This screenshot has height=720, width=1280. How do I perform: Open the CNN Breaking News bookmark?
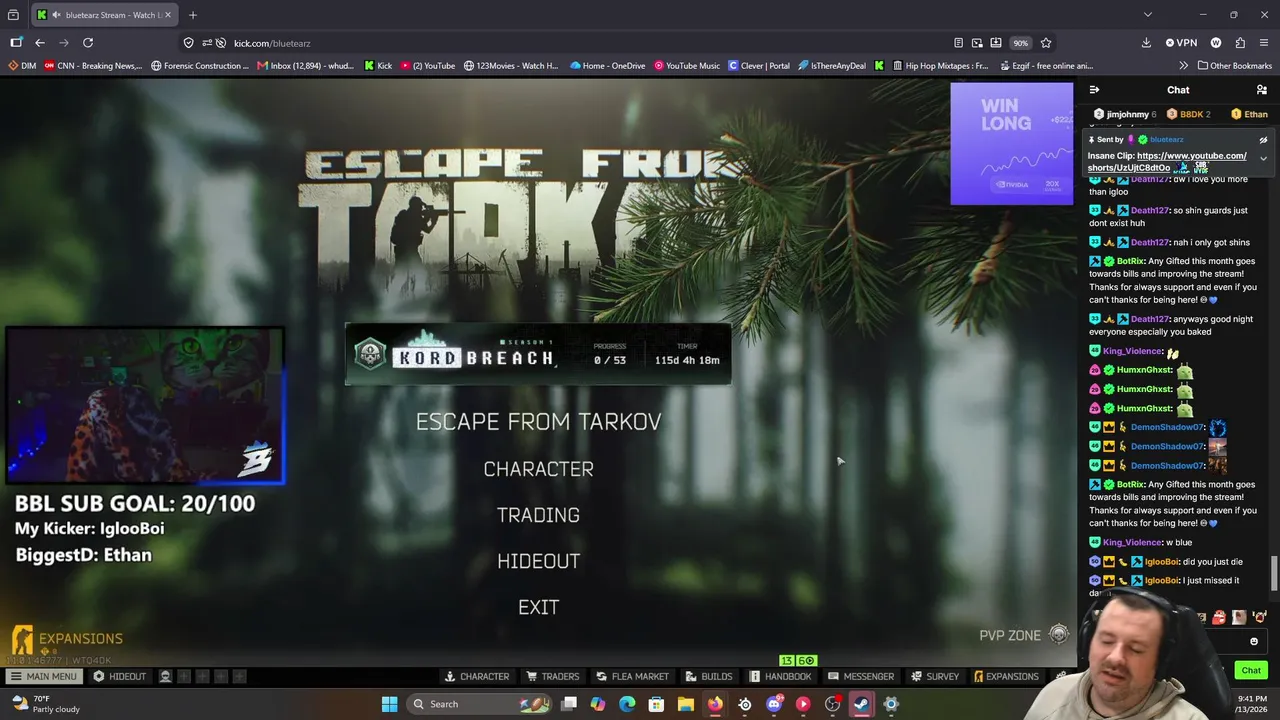pos(93,66)
